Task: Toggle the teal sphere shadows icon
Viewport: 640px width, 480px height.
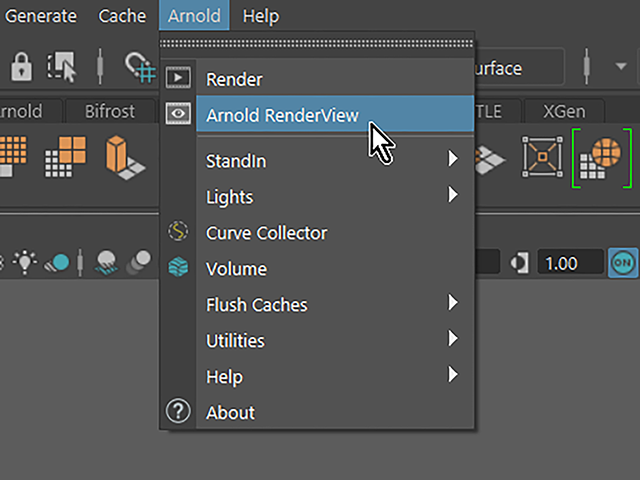Action: pyautogui.click(x=57, y=262)
